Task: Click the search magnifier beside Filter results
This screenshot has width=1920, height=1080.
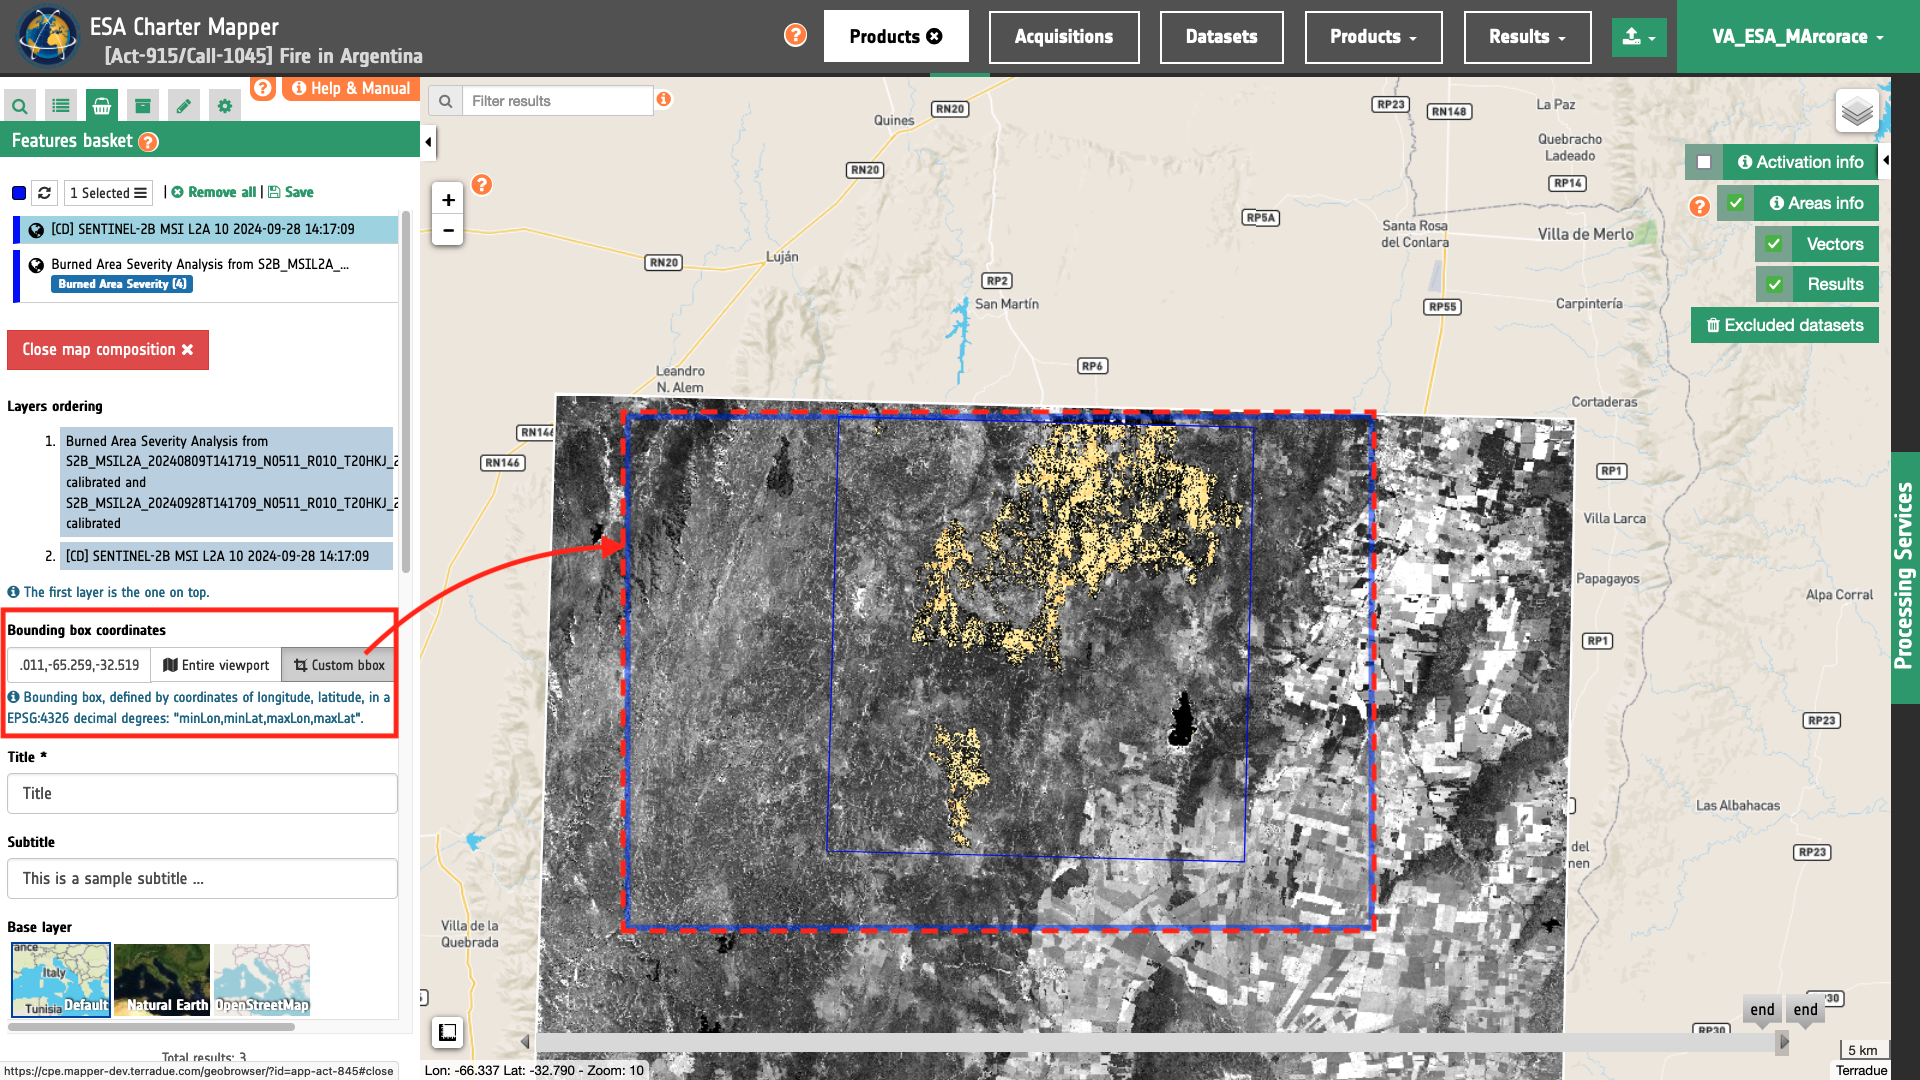Action: (x=445, y=101)
